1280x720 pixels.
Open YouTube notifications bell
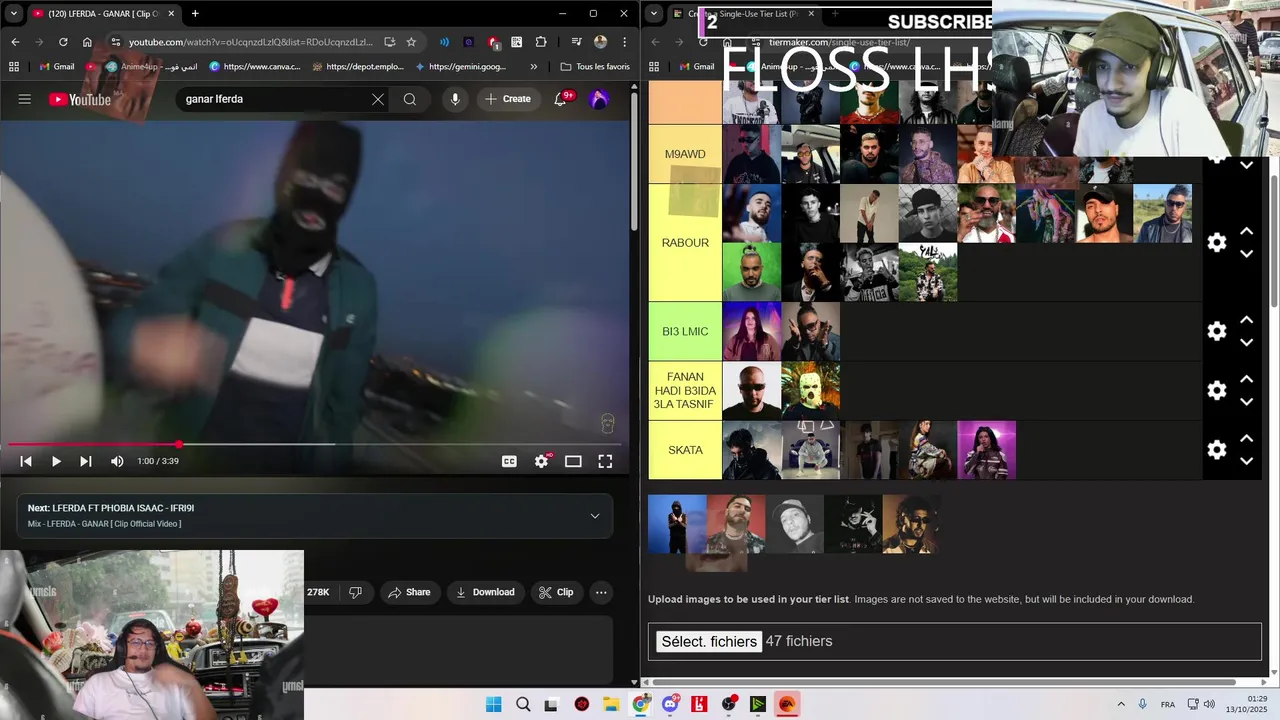tap(564, 98)
